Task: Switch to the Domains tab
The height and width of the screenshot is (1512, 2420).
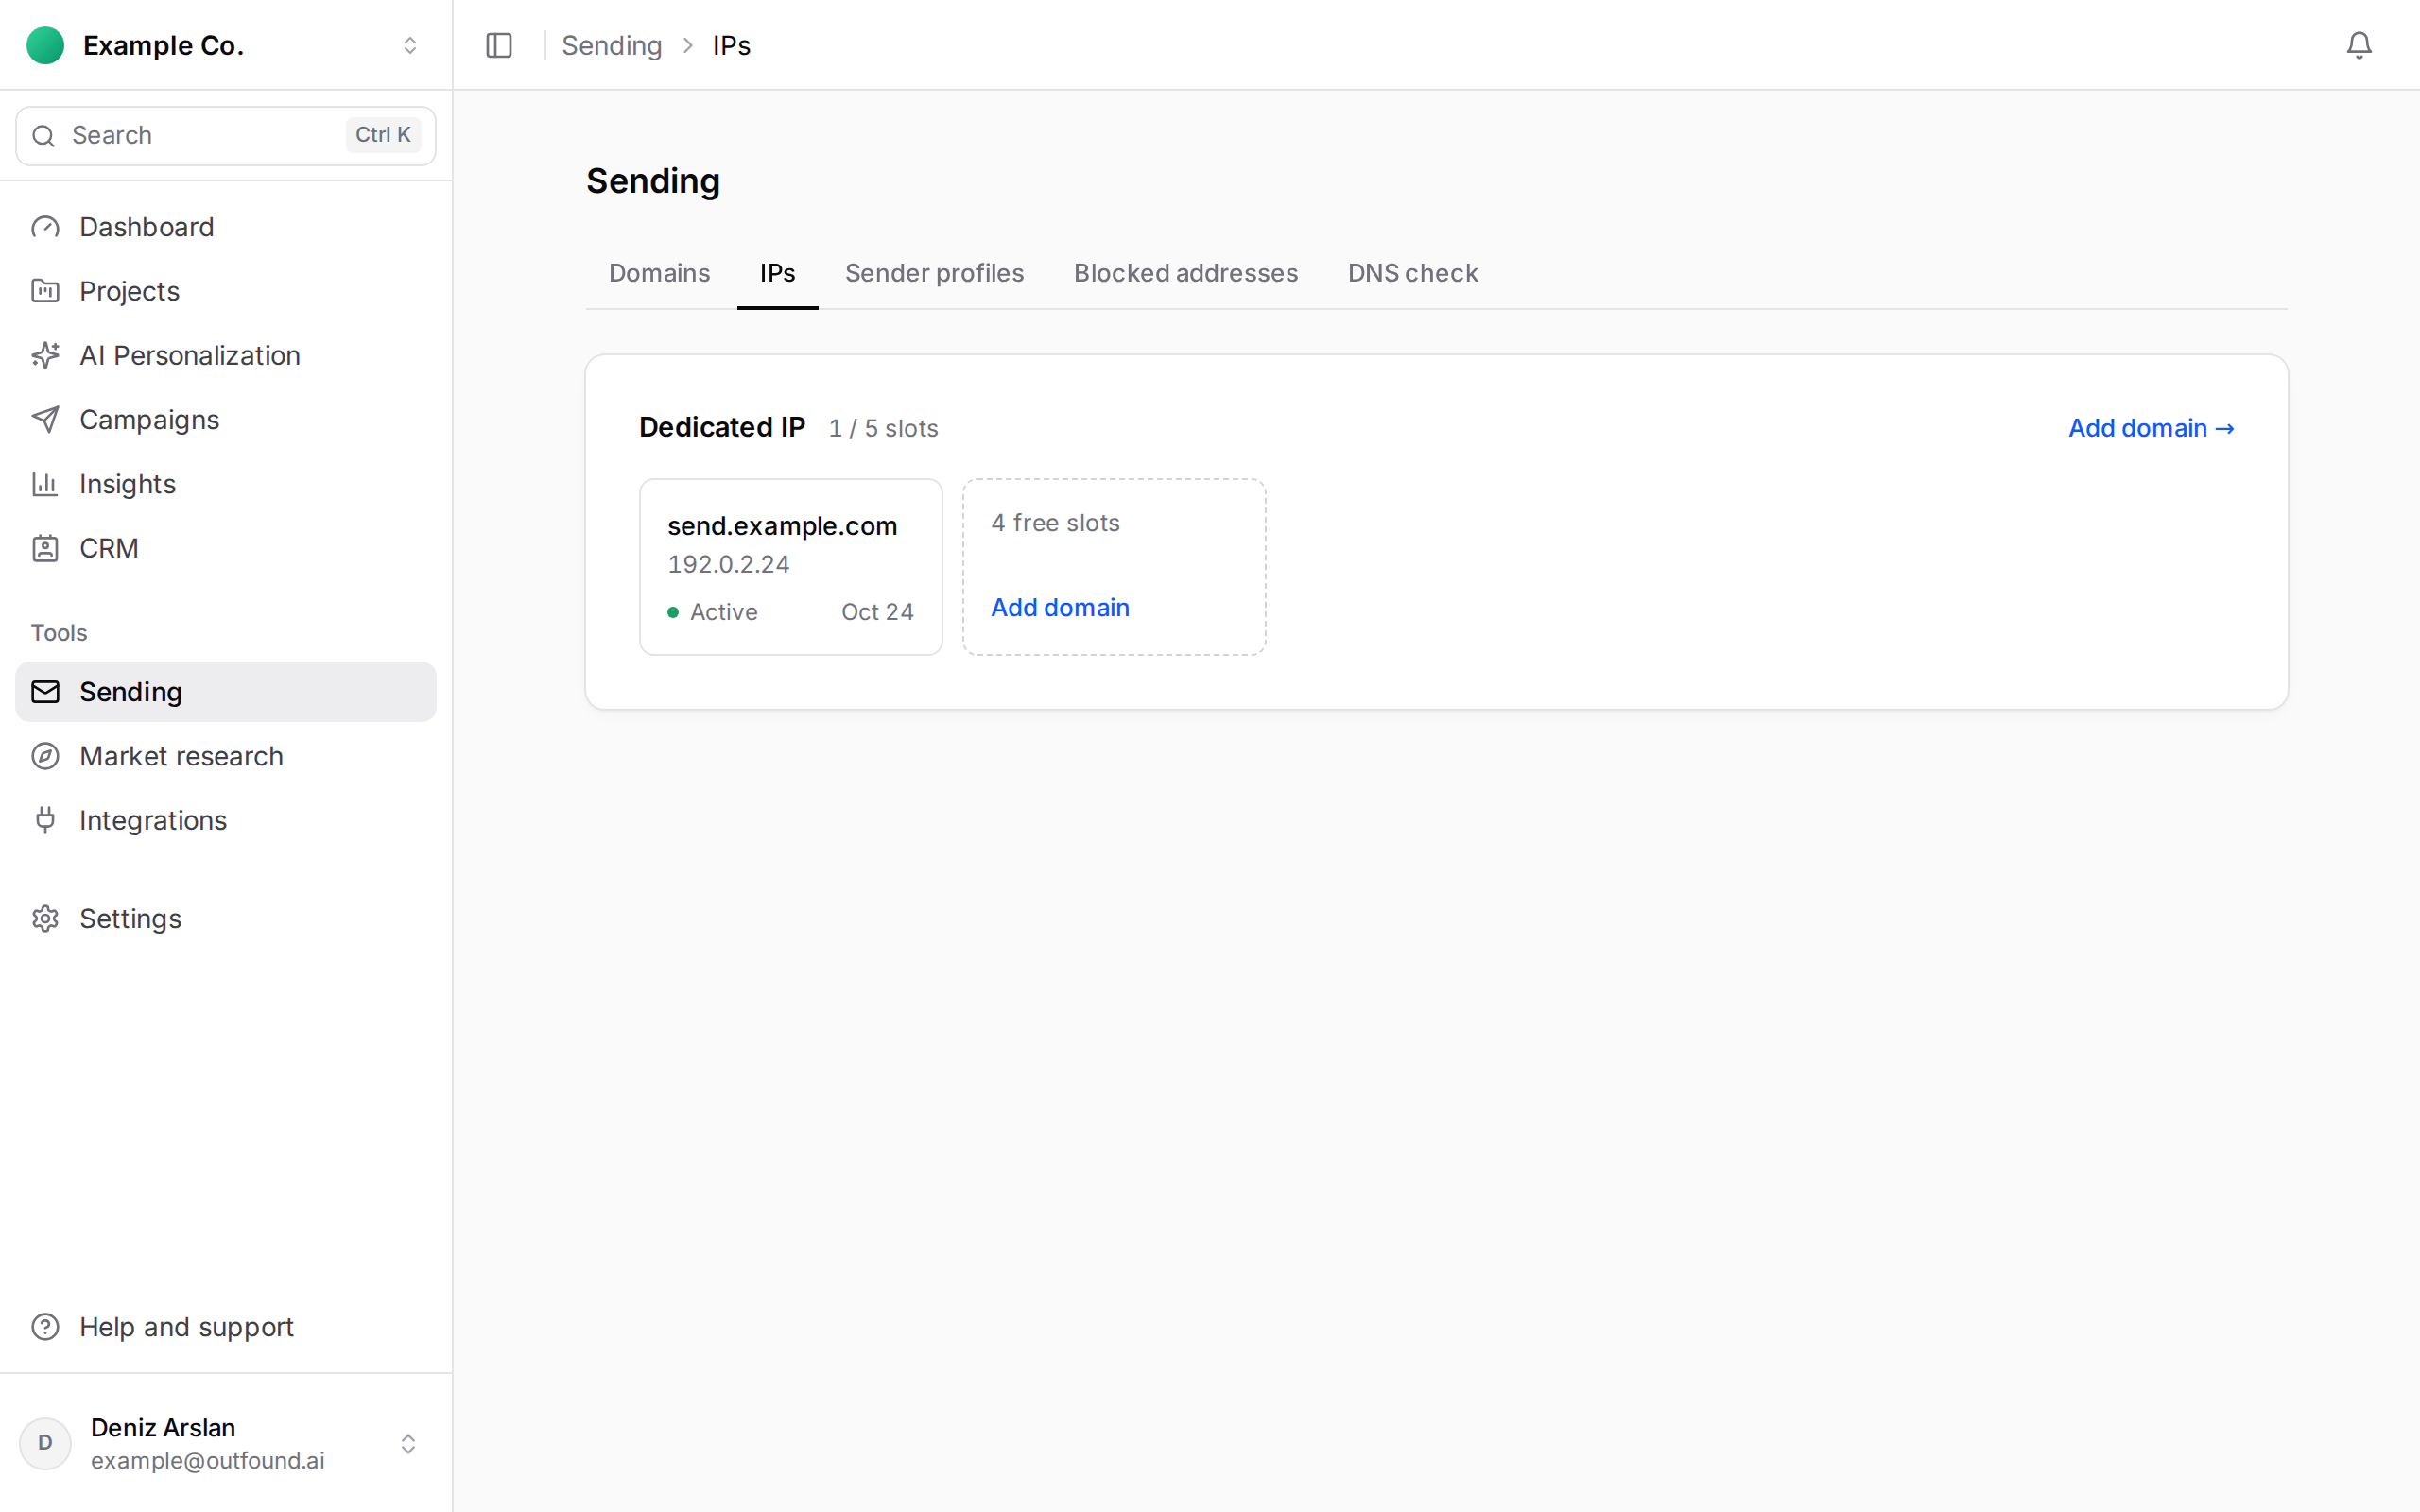Action: pyautogui.click(x=659, y=273)
